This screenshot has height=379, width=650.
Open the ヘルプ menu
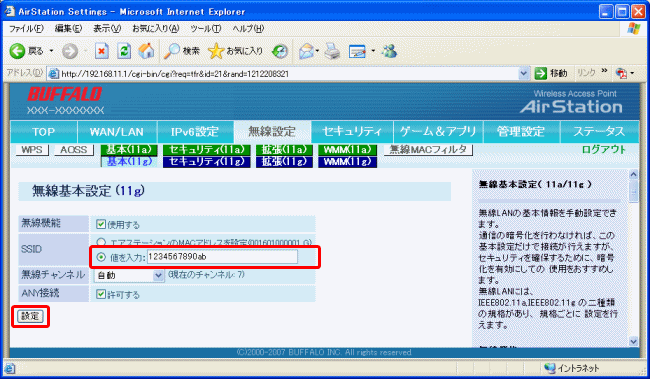248,29
